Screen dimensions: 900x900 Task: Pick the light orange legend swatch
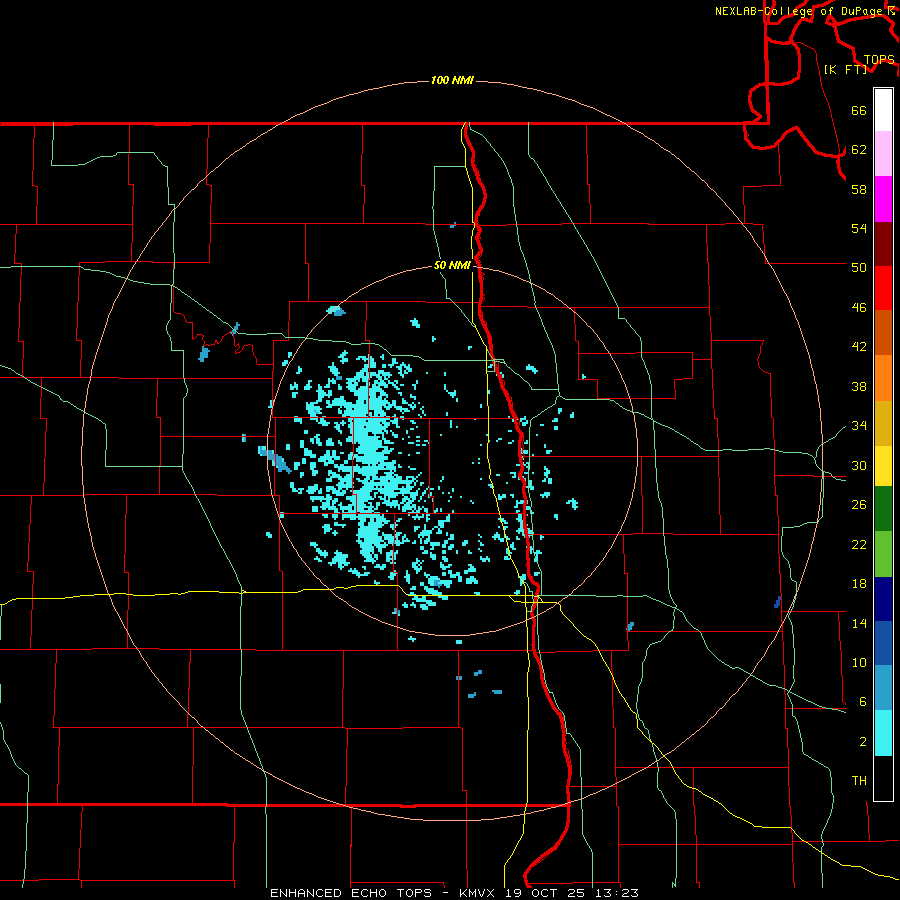tap(883, 378)
